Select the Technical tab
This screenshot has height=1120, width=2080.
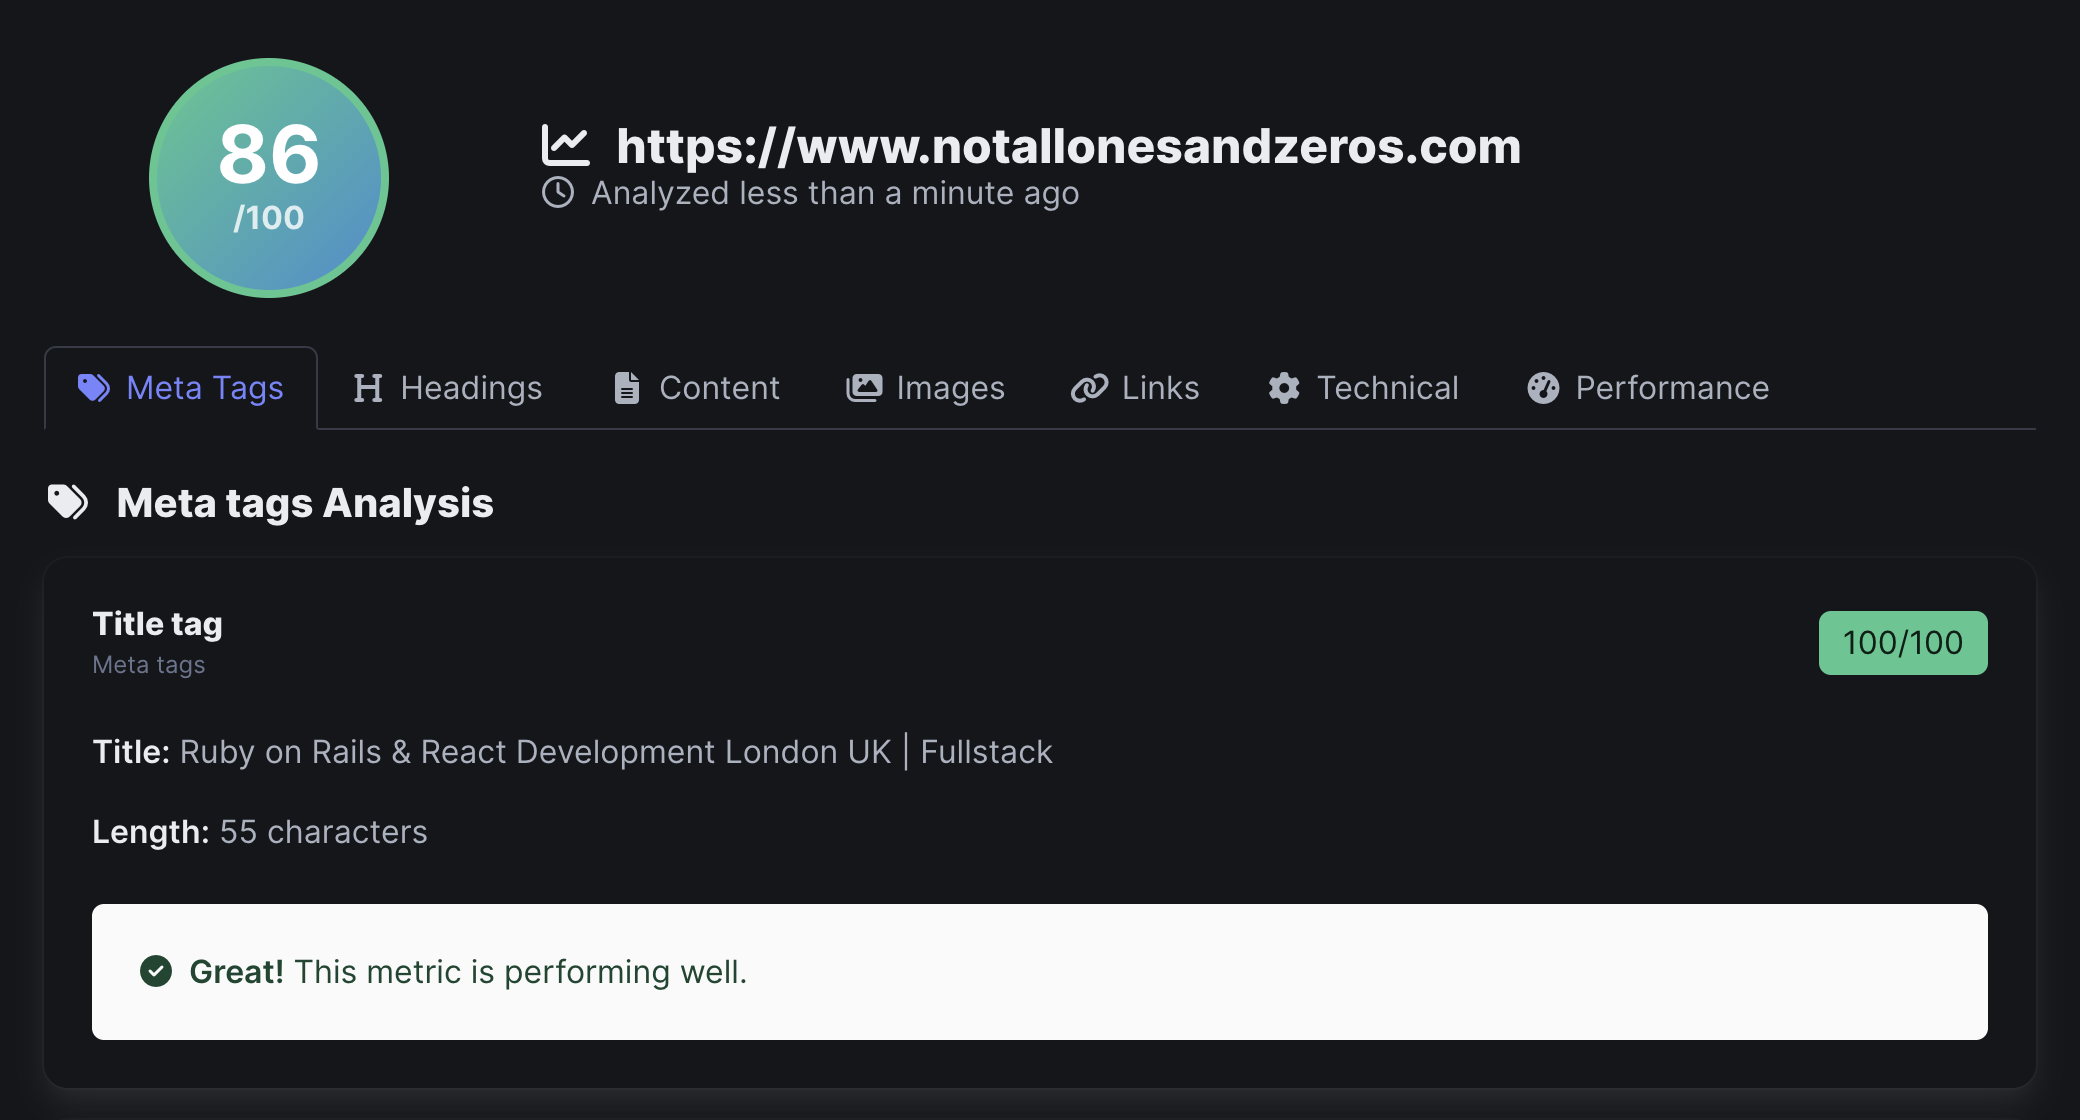coord(1364,388)
